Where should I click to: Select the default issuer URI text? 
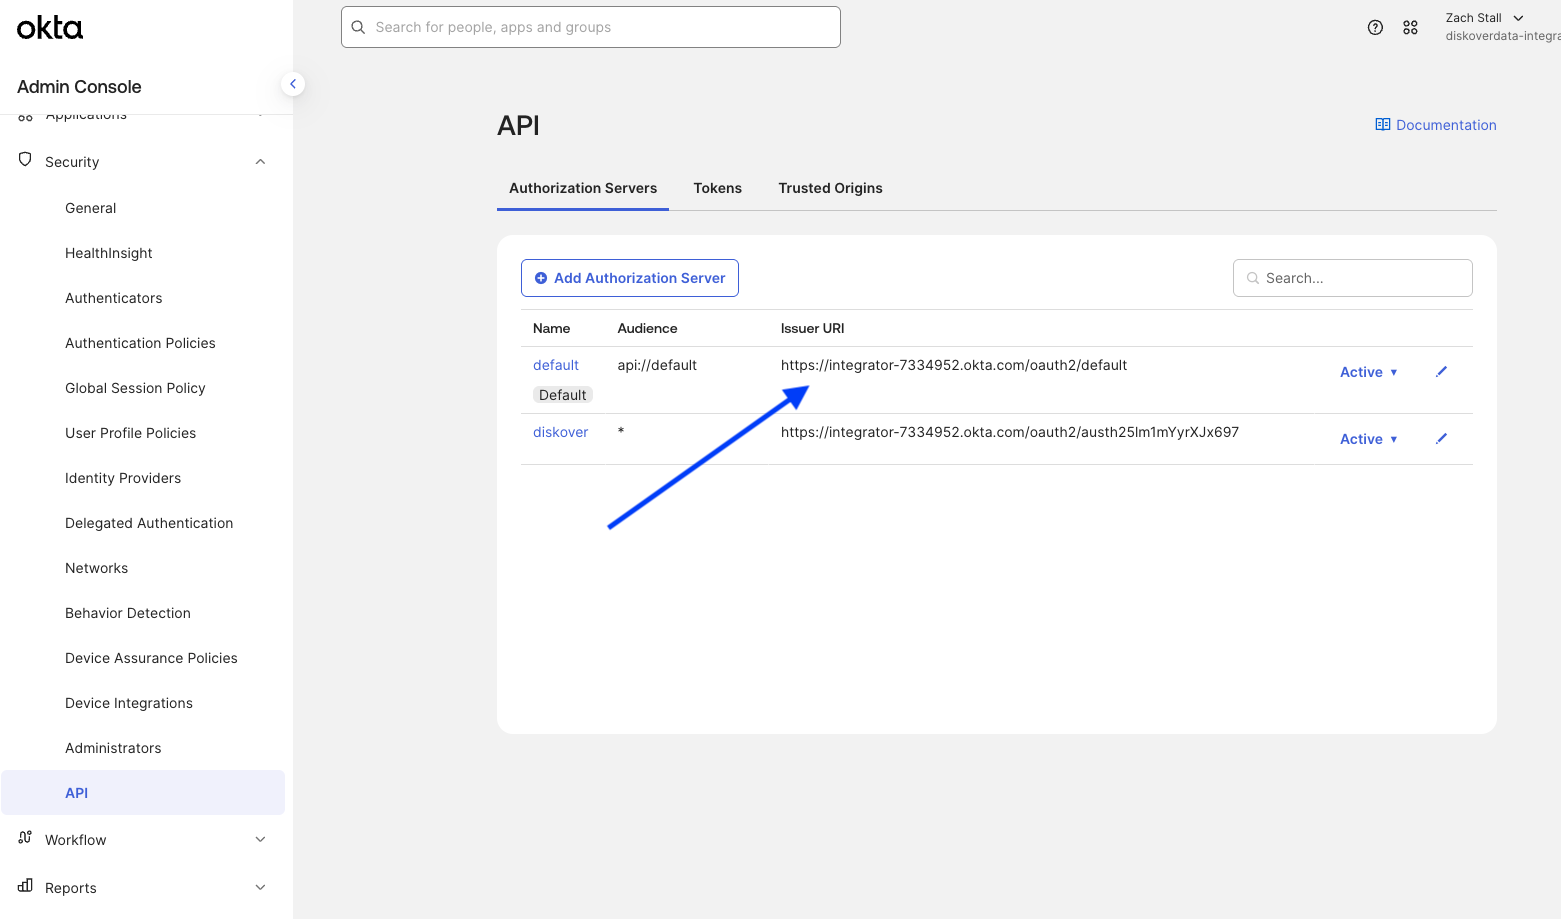pyautogui.click(x=954, y=365)
